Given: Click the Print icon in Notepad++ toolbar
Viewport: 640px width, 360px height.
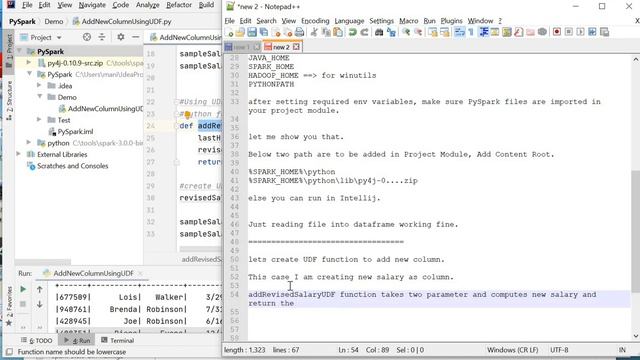Looking at the screenshot, I should pos(299,32).
